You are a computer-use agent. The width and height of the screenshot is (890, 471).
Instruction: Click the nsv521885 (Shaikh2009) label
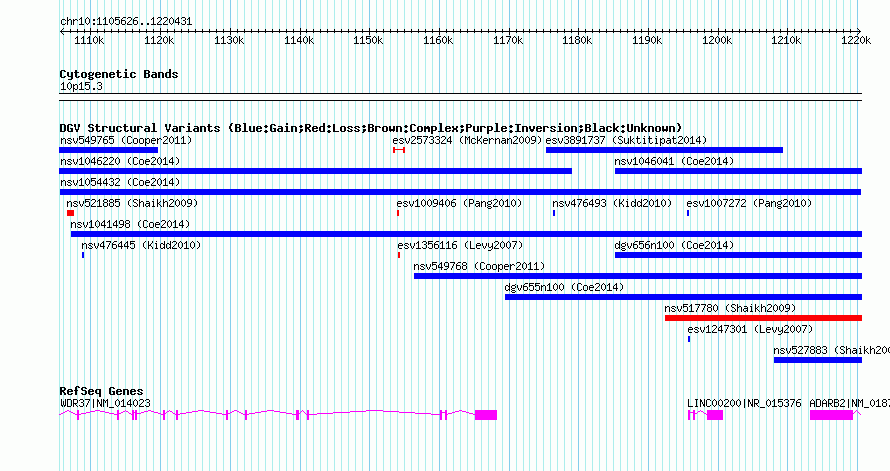tap(132, 203)
